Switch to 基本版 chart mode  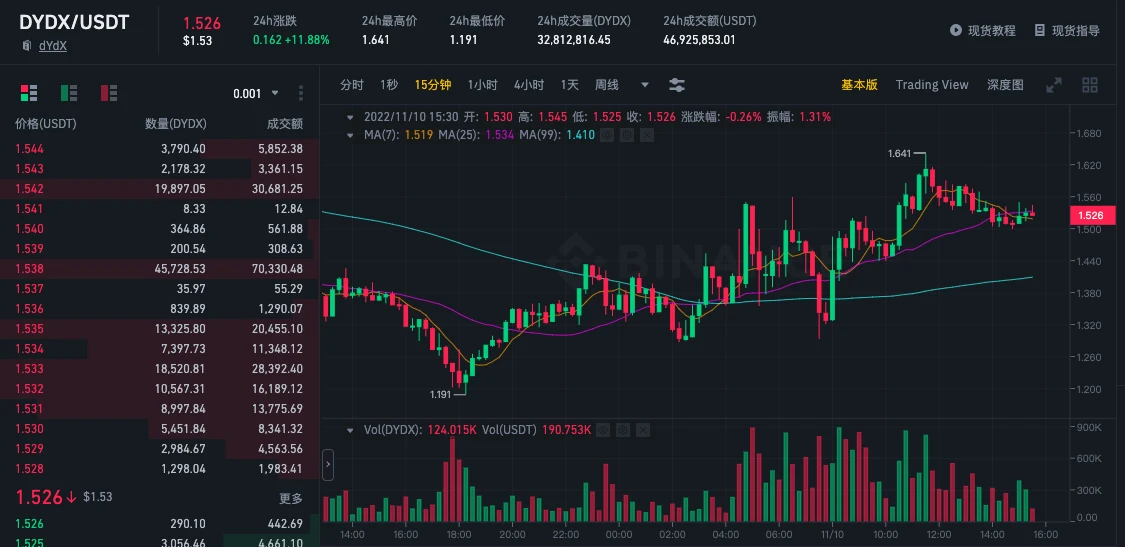pos(860,85)
